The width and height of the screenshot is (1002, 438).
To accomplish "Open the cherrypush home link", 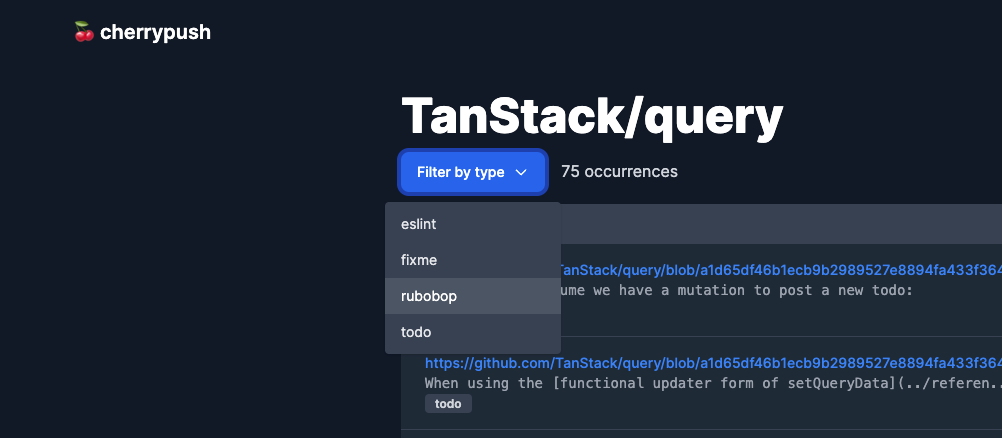I will point(142,32).
